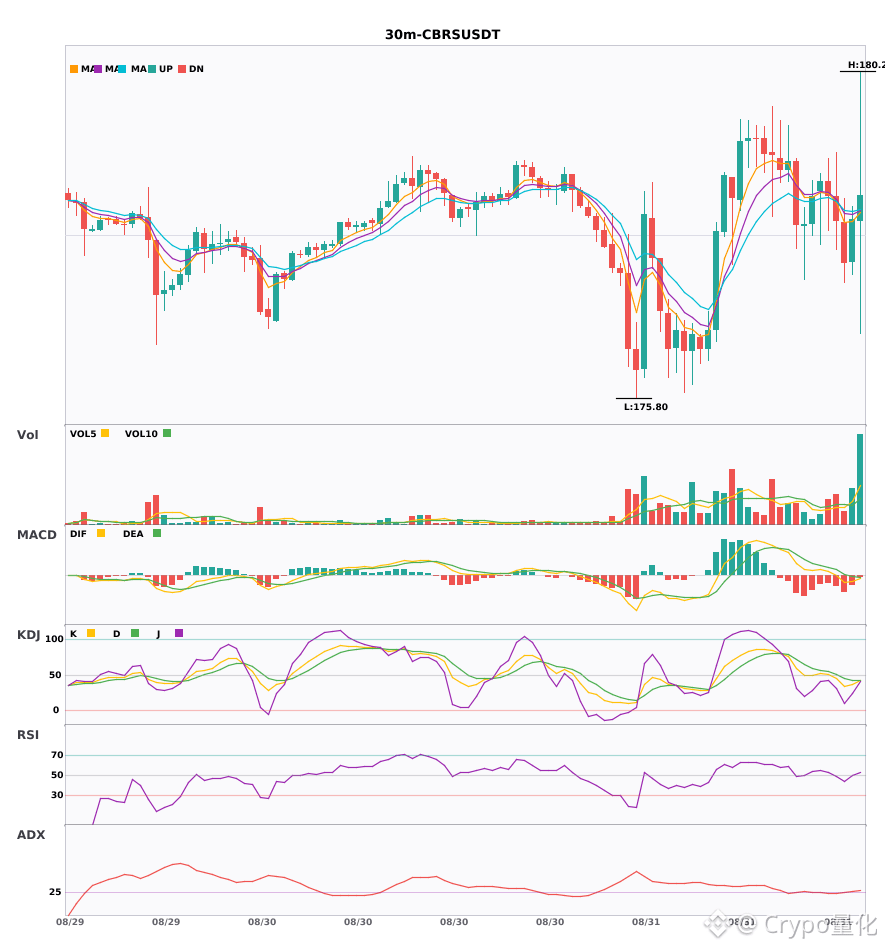Click the 30 value on RSI axis
This screenshot has height=950, width=885.
tap(57, 795)
